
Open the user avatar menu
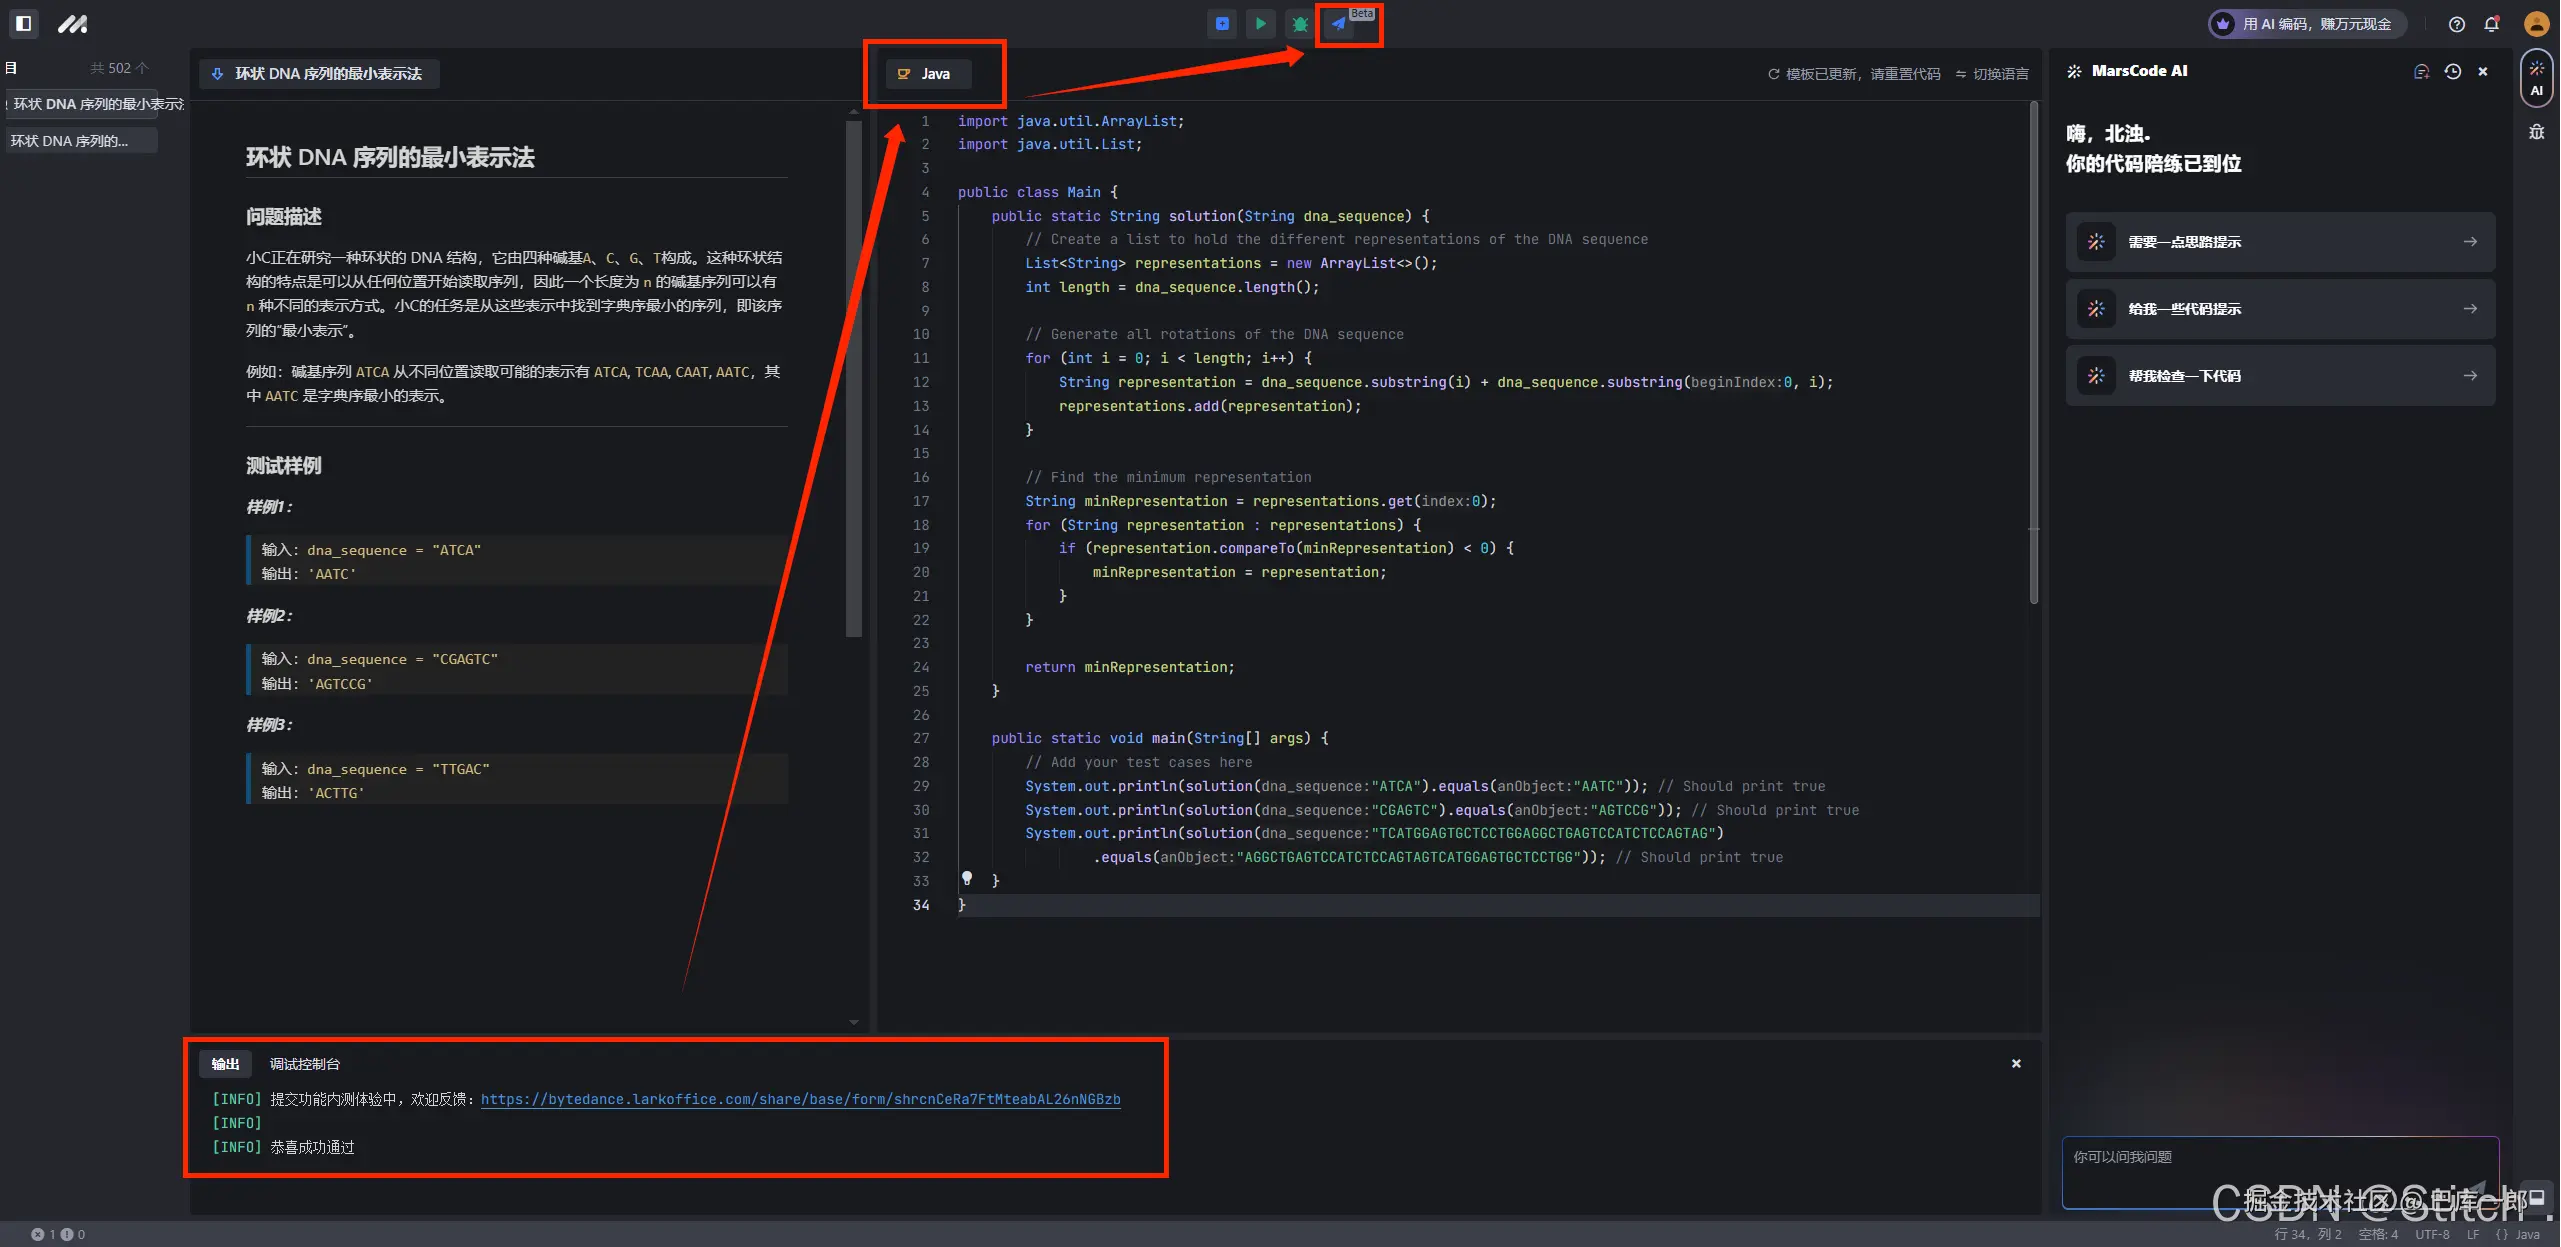2536,24
